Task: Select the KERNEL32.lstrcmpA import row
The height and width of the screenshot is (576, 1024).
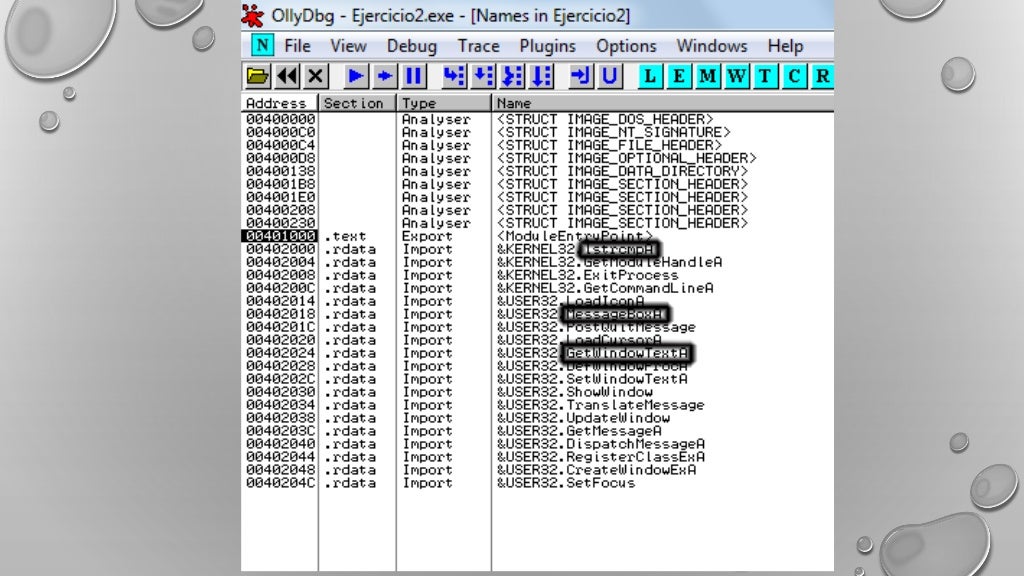Action: coord(537,249)
